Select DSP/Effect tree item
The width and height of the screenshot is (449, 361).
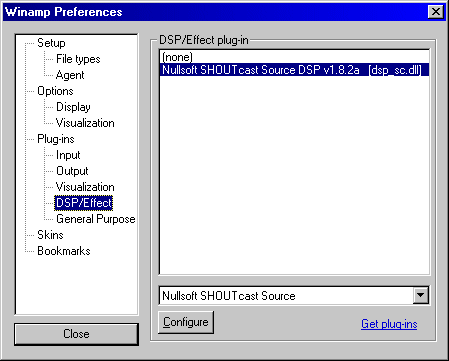point(84,203)
